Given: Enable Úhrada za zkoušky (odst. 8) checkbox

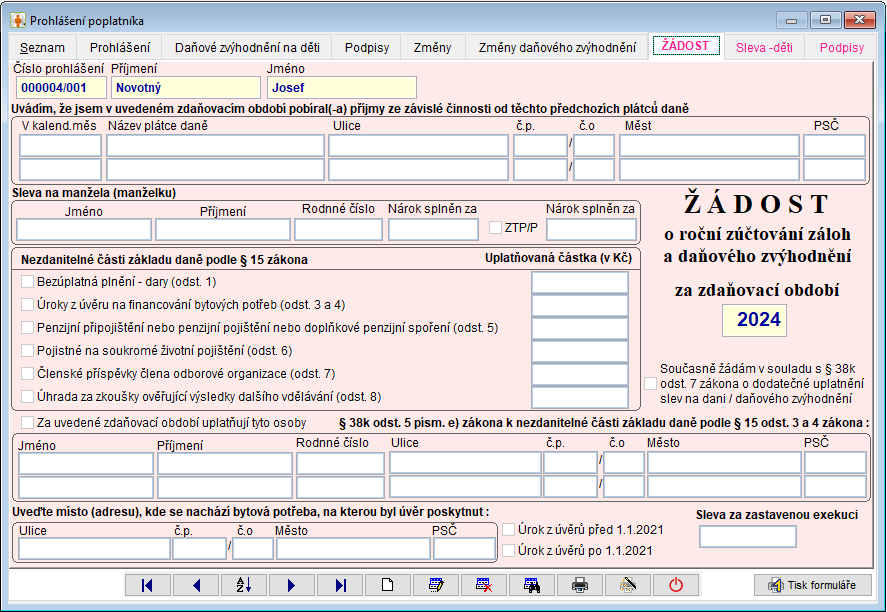Looking at the screenshot, I should pyautogui.click(x=27, y=396).
